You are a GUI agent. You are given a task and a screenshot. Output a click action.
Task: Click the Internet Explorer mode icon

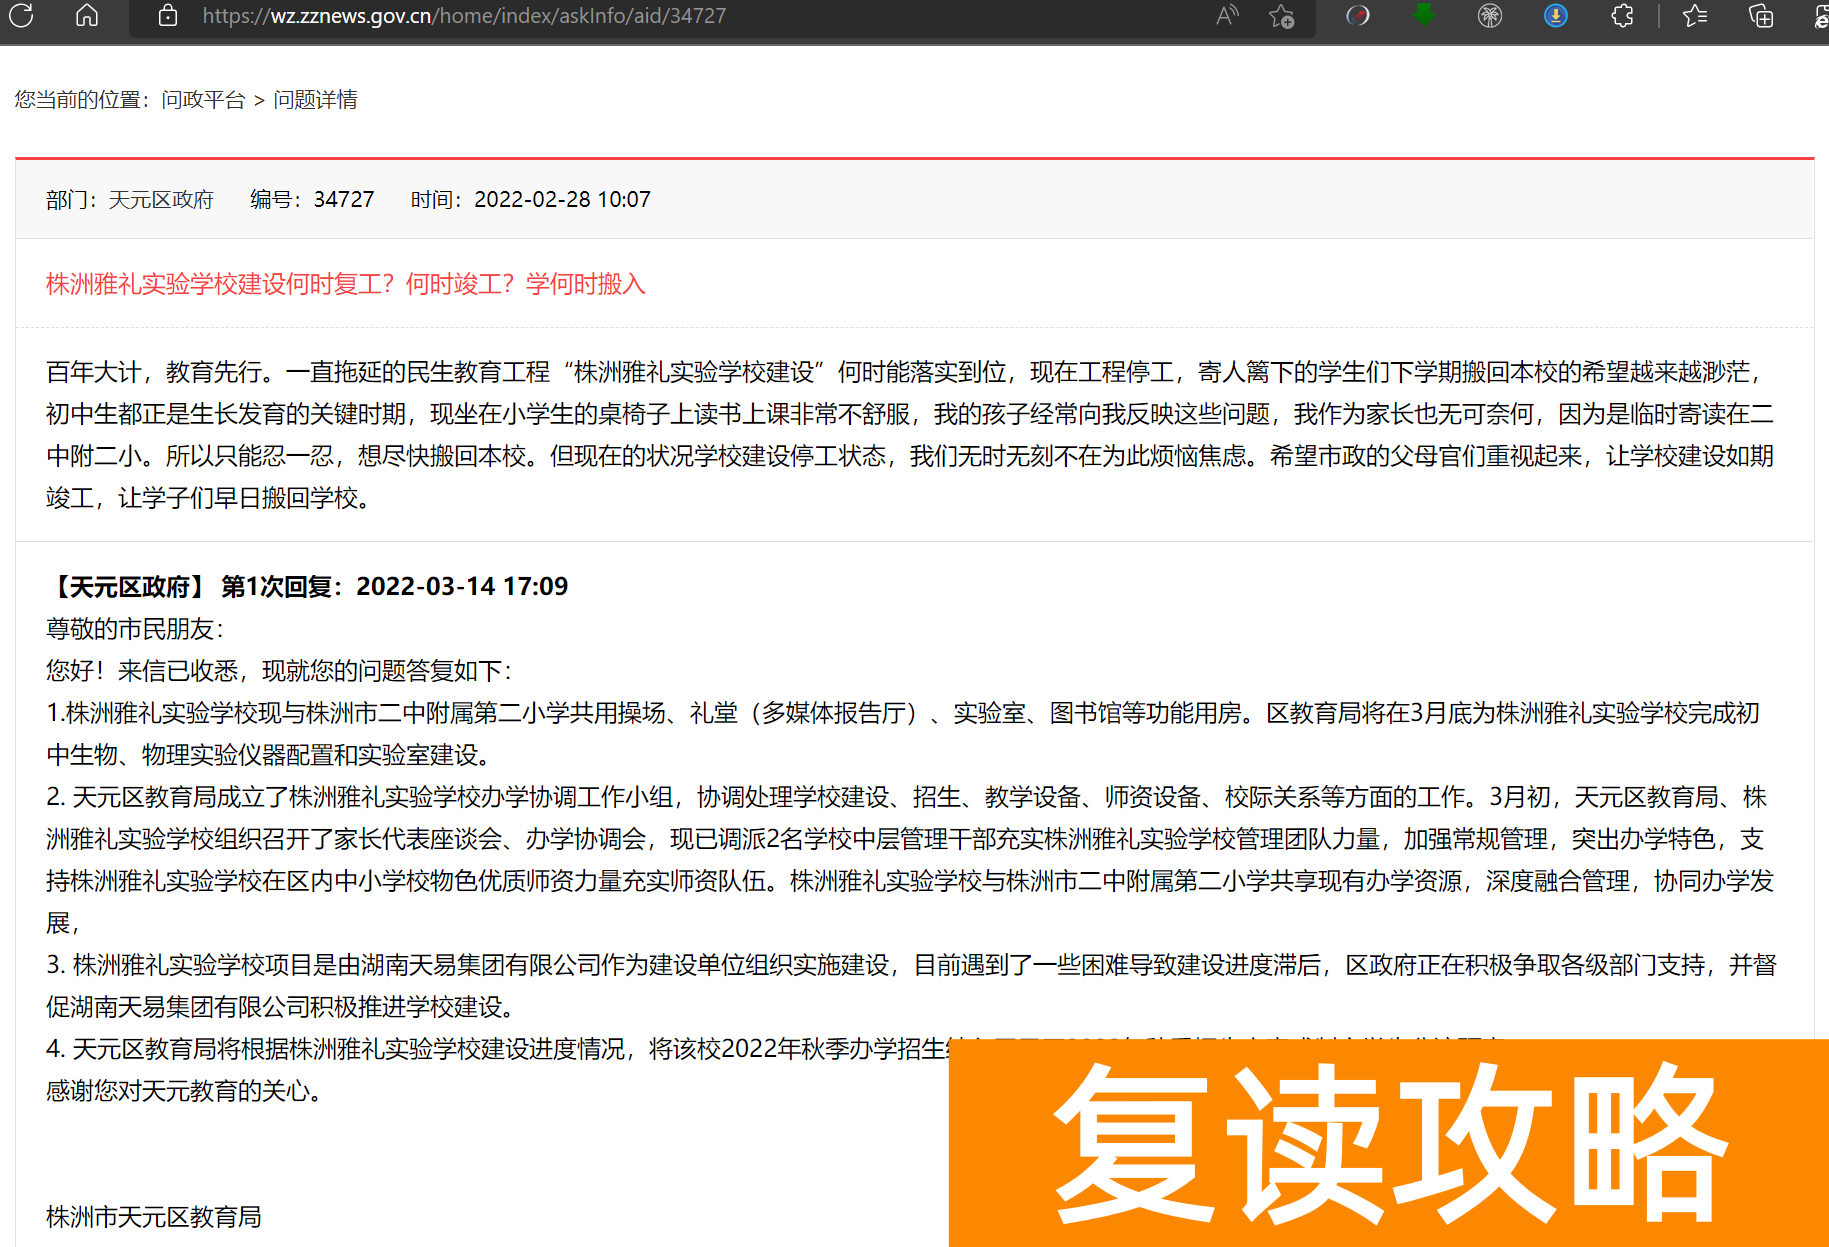[1818, 15]
